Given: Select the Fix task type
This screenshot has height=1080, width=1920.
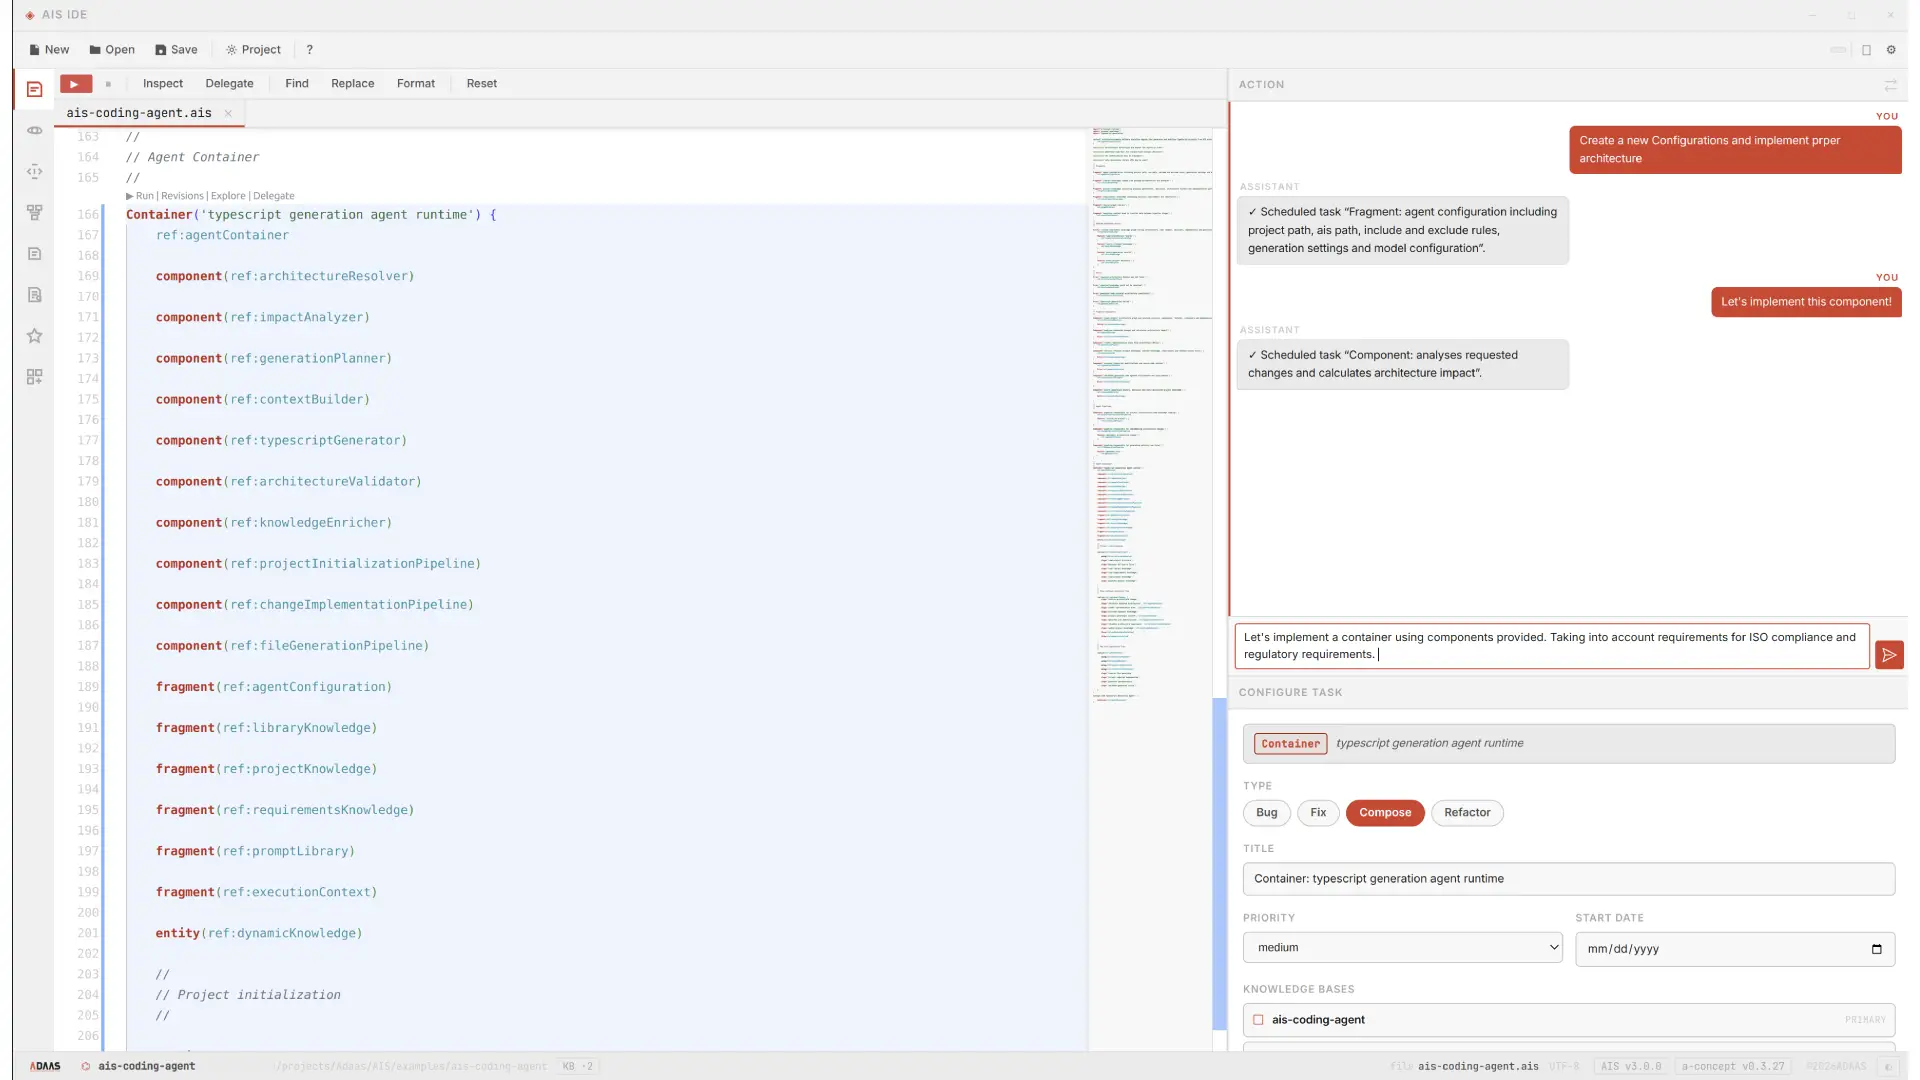Looking at the screenshot, I should [x=1318, y=813].
